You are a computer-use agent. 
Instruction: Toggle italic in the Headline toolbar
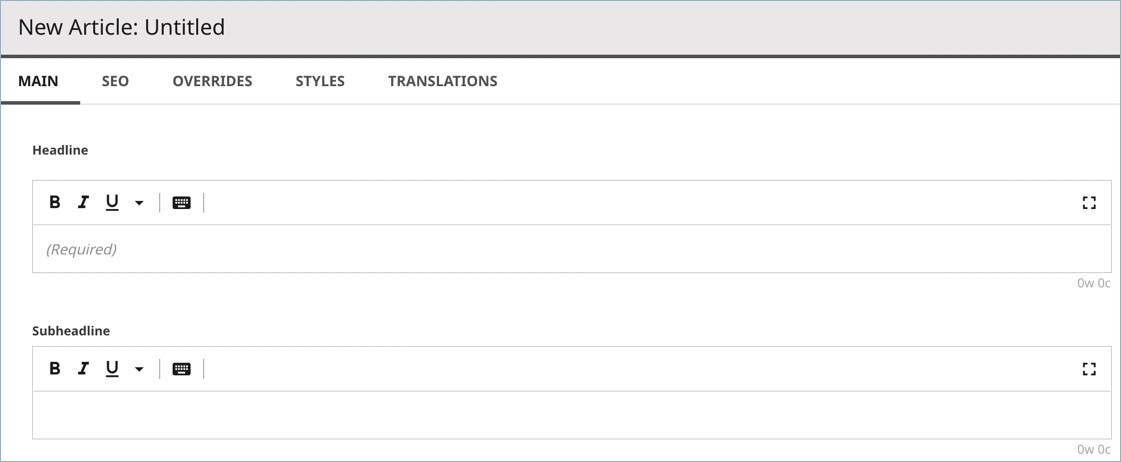point(83,202)
